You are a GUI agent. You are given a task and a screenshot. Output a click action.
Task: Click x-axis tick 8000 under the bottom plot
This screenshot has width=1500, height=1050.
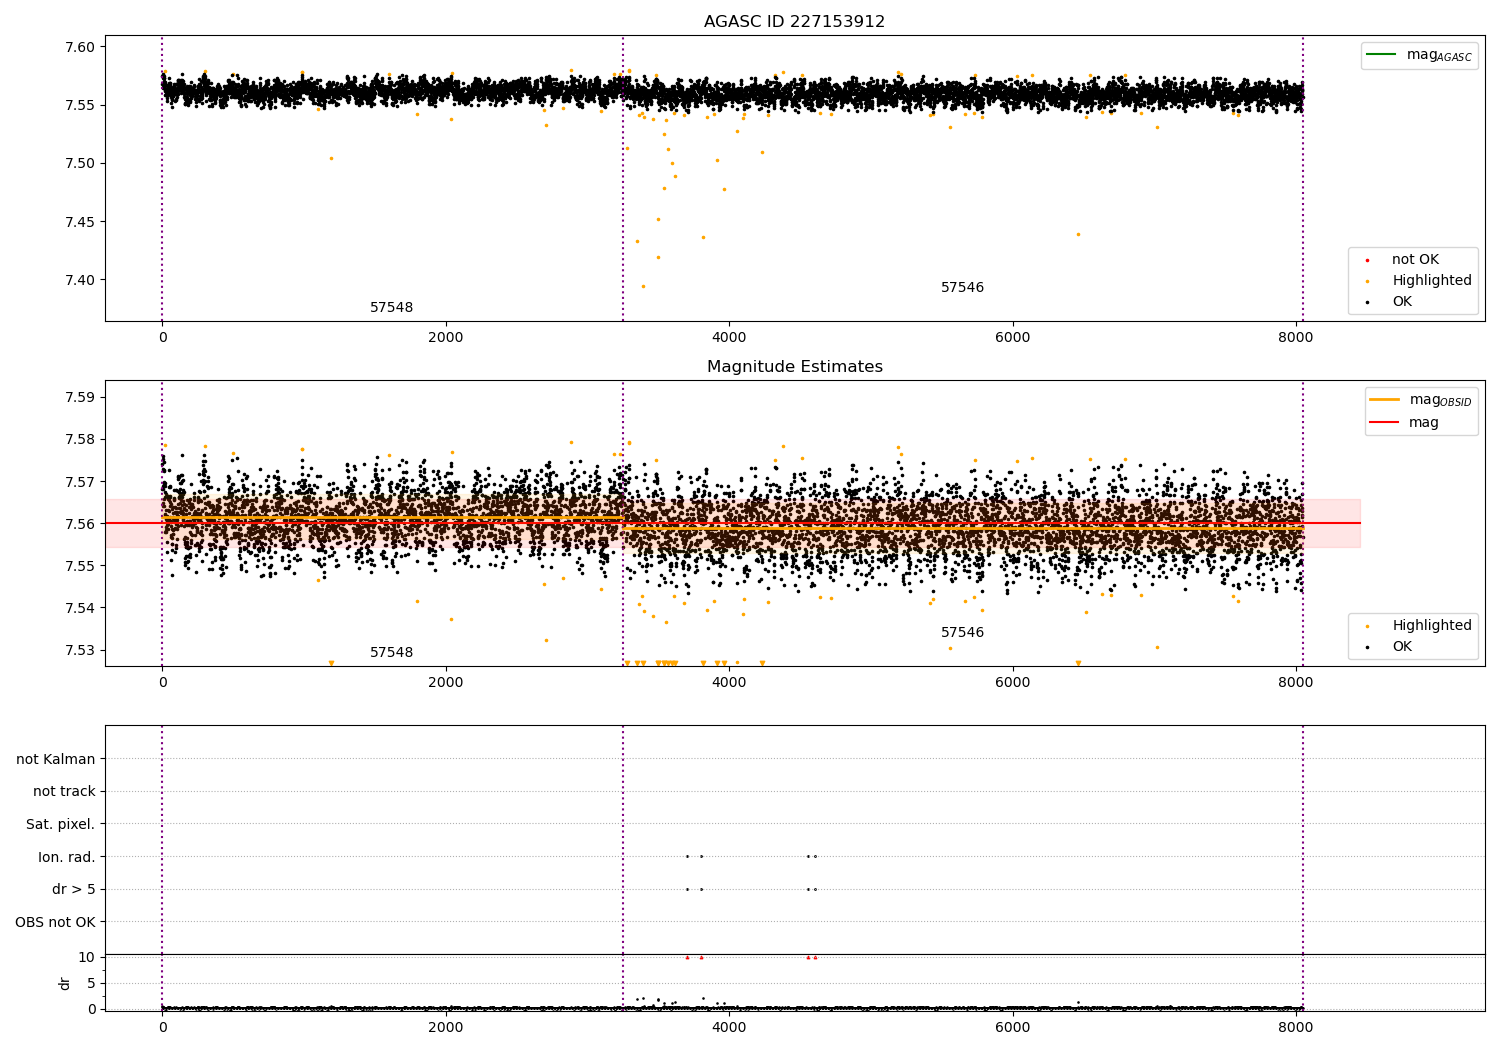click(x=1296, y=1028)
